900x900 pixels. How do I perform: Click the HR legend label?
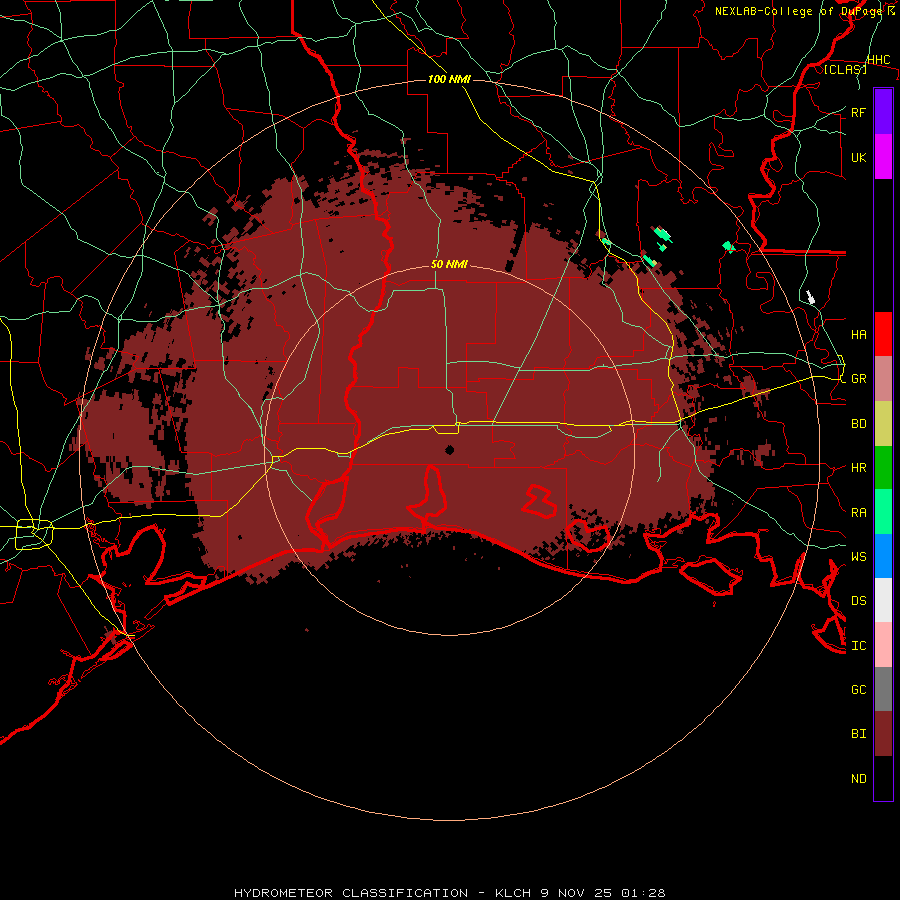click(858, 468)
